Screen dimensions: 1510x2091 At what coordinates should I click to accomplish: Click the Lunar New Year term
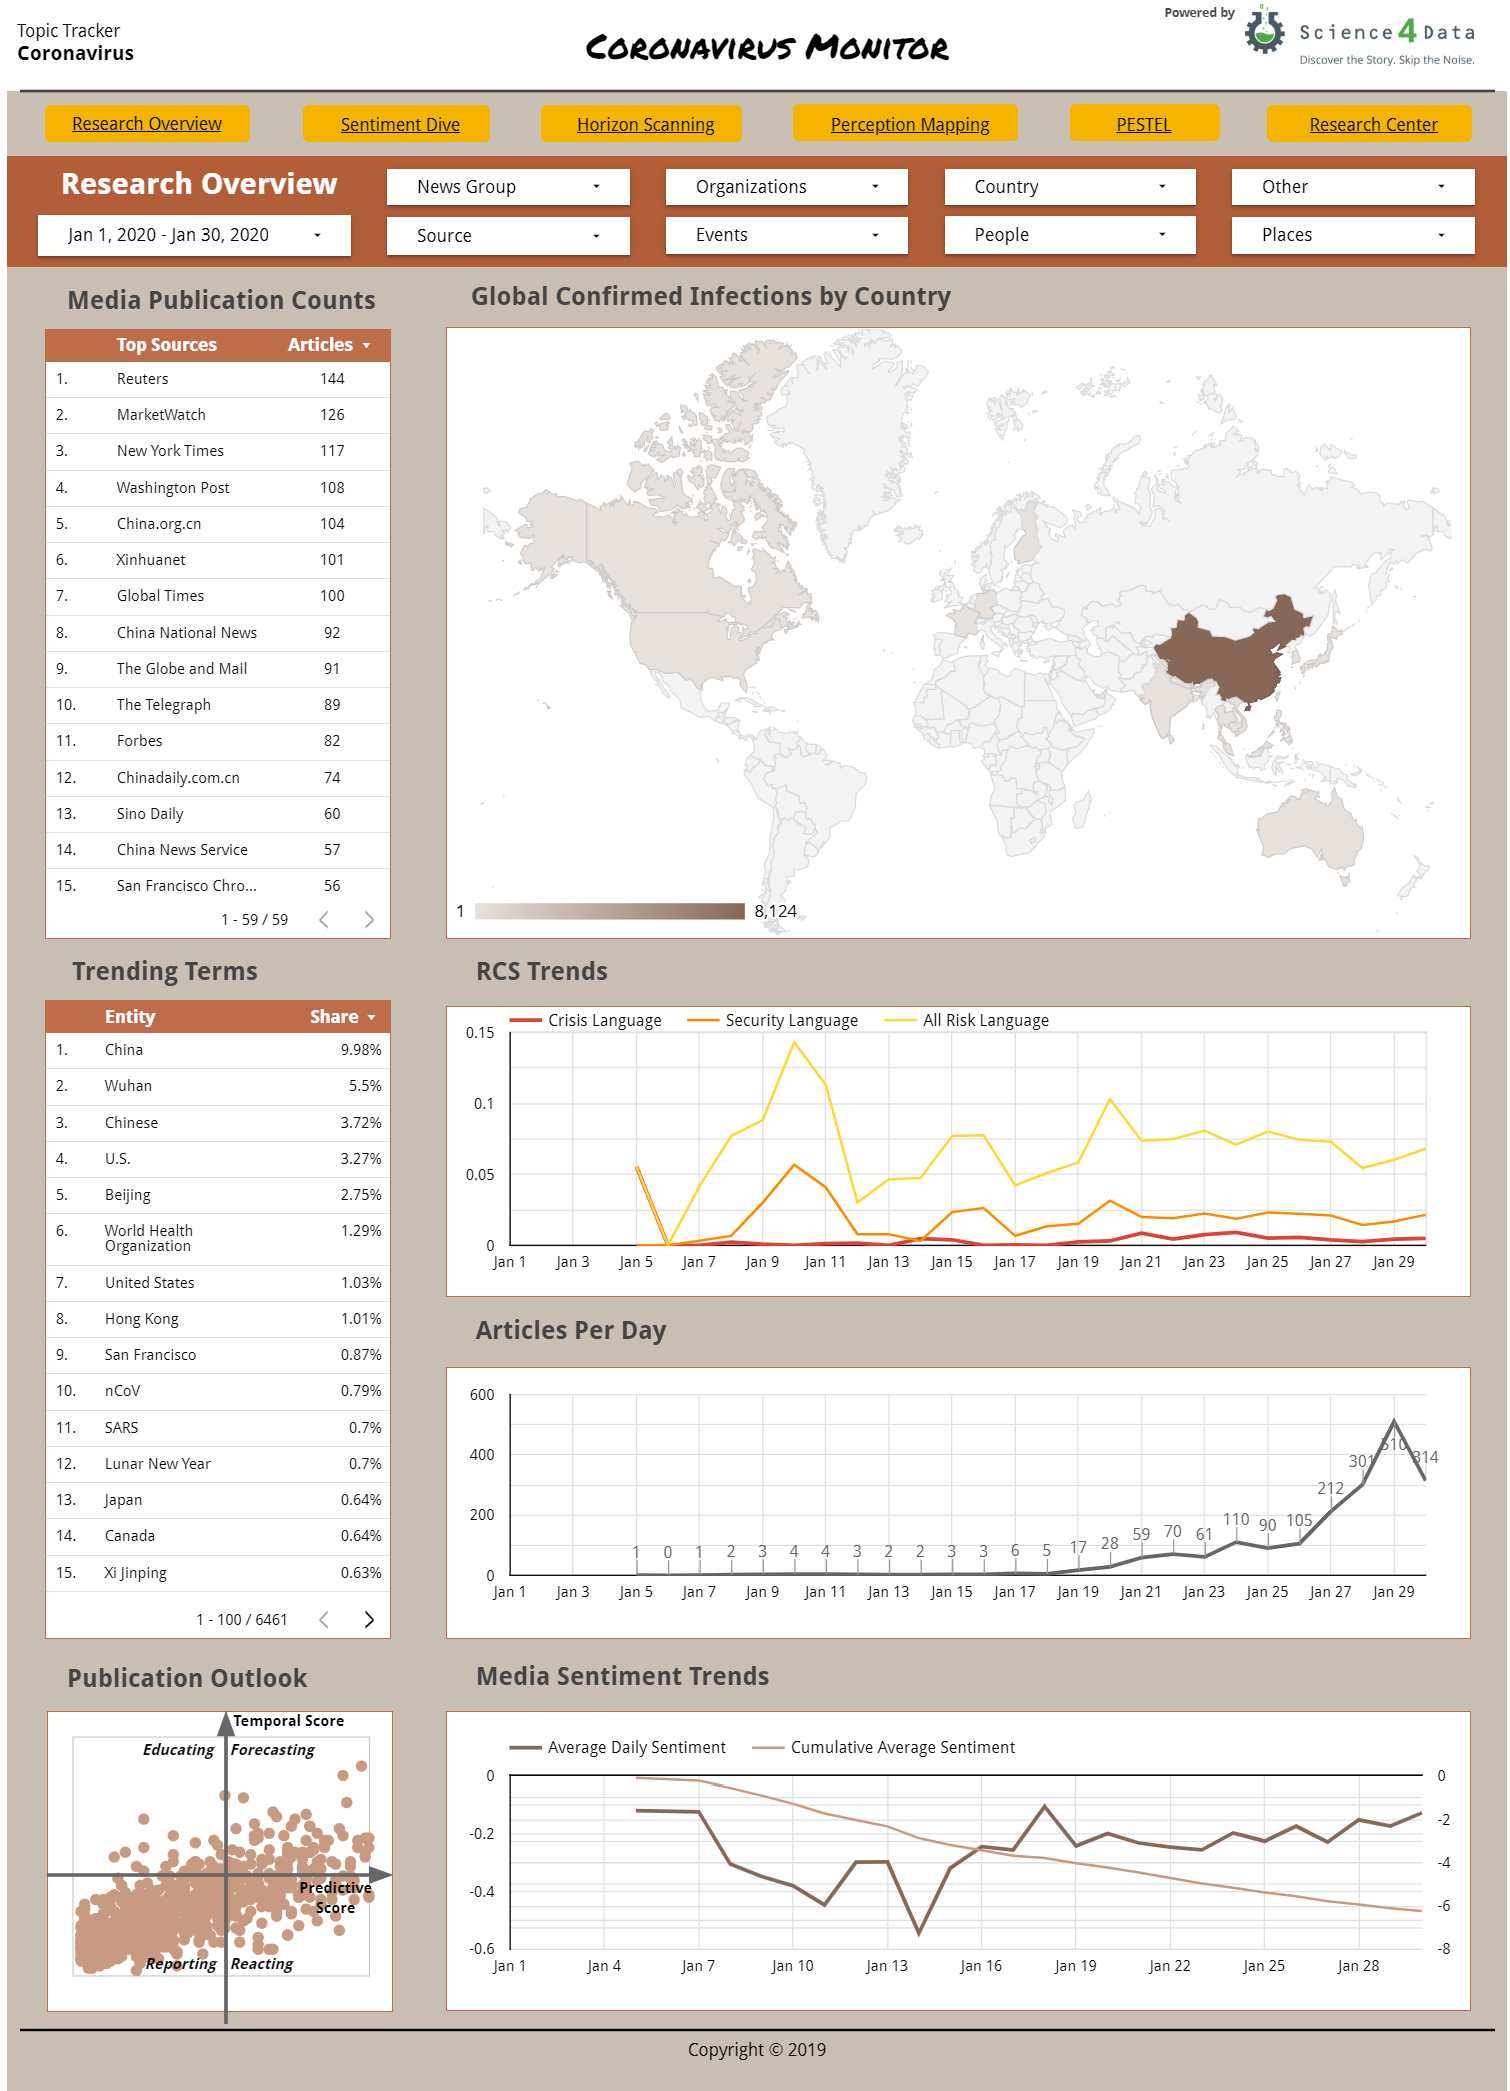(x=218, y=1464)
